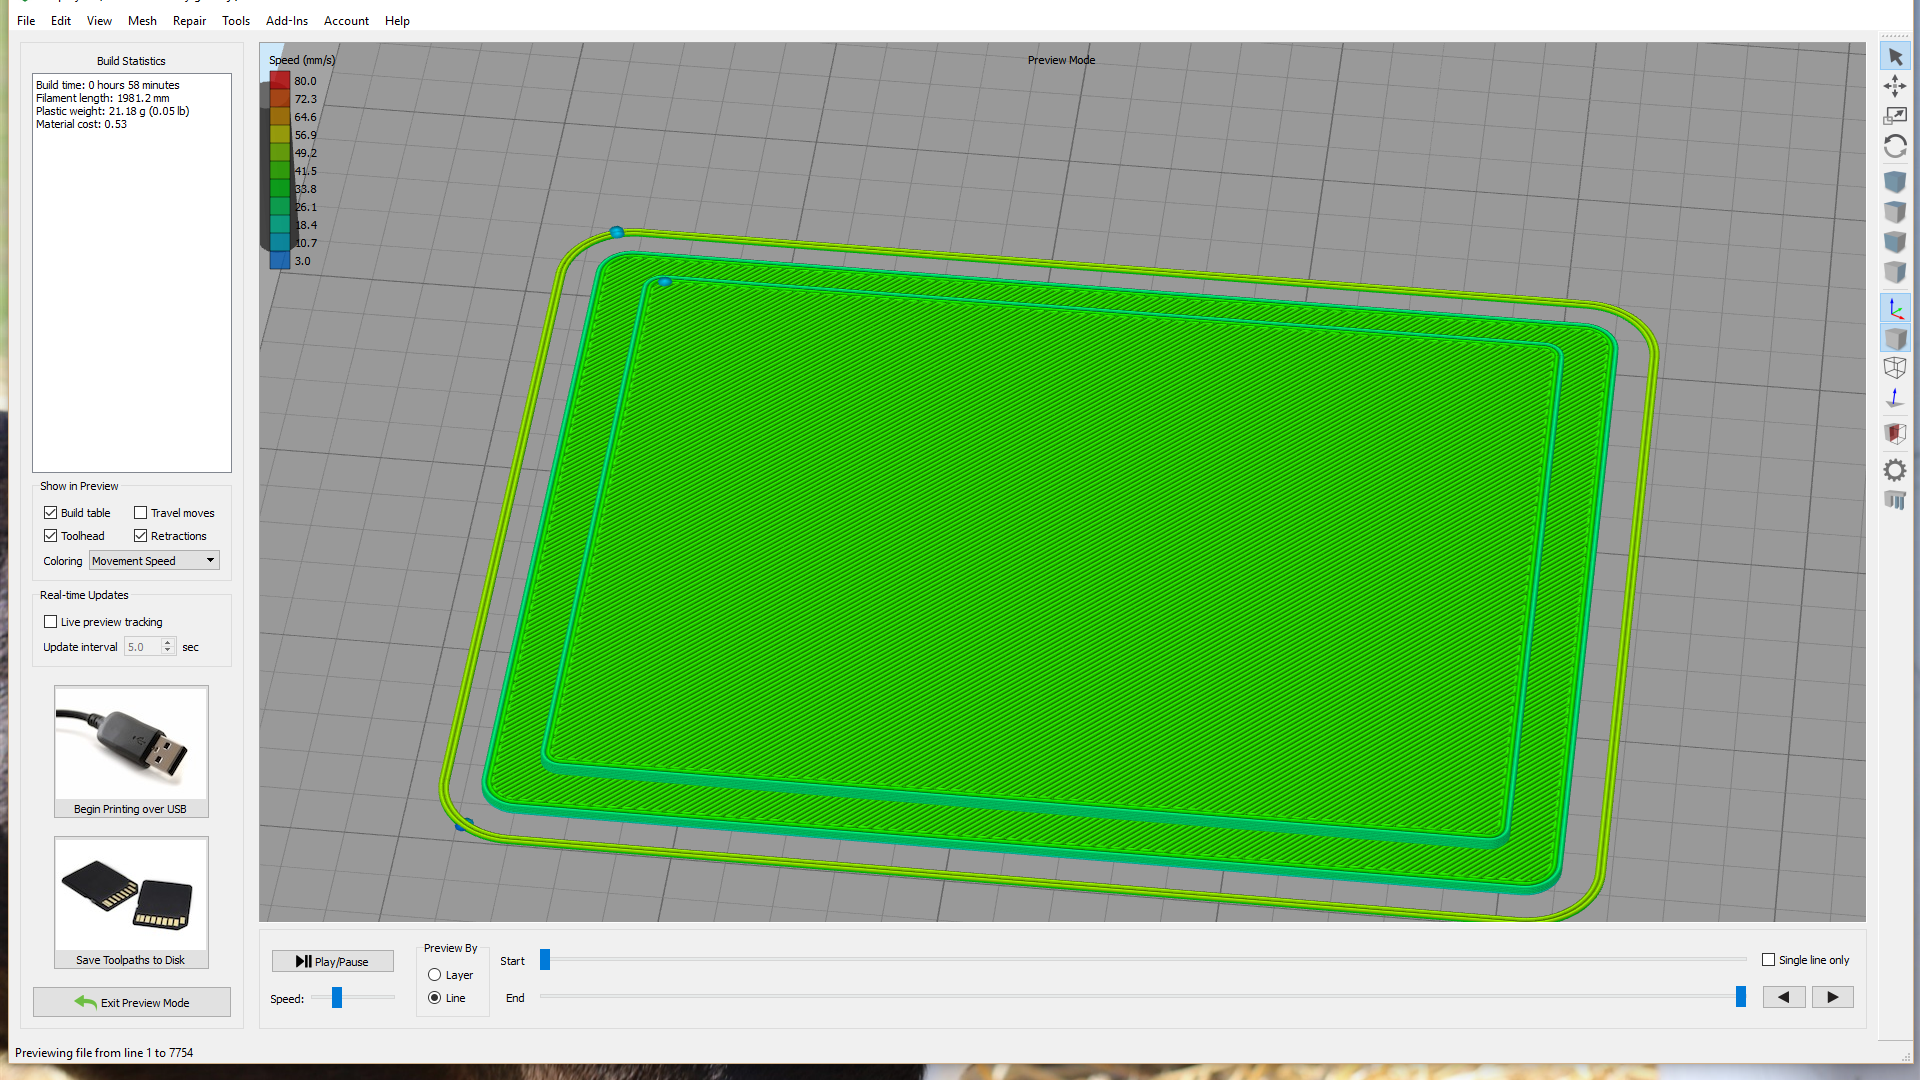Open the scale model tool
This screenshot has height=1080, width=1920.
[x=1895, y=116]
